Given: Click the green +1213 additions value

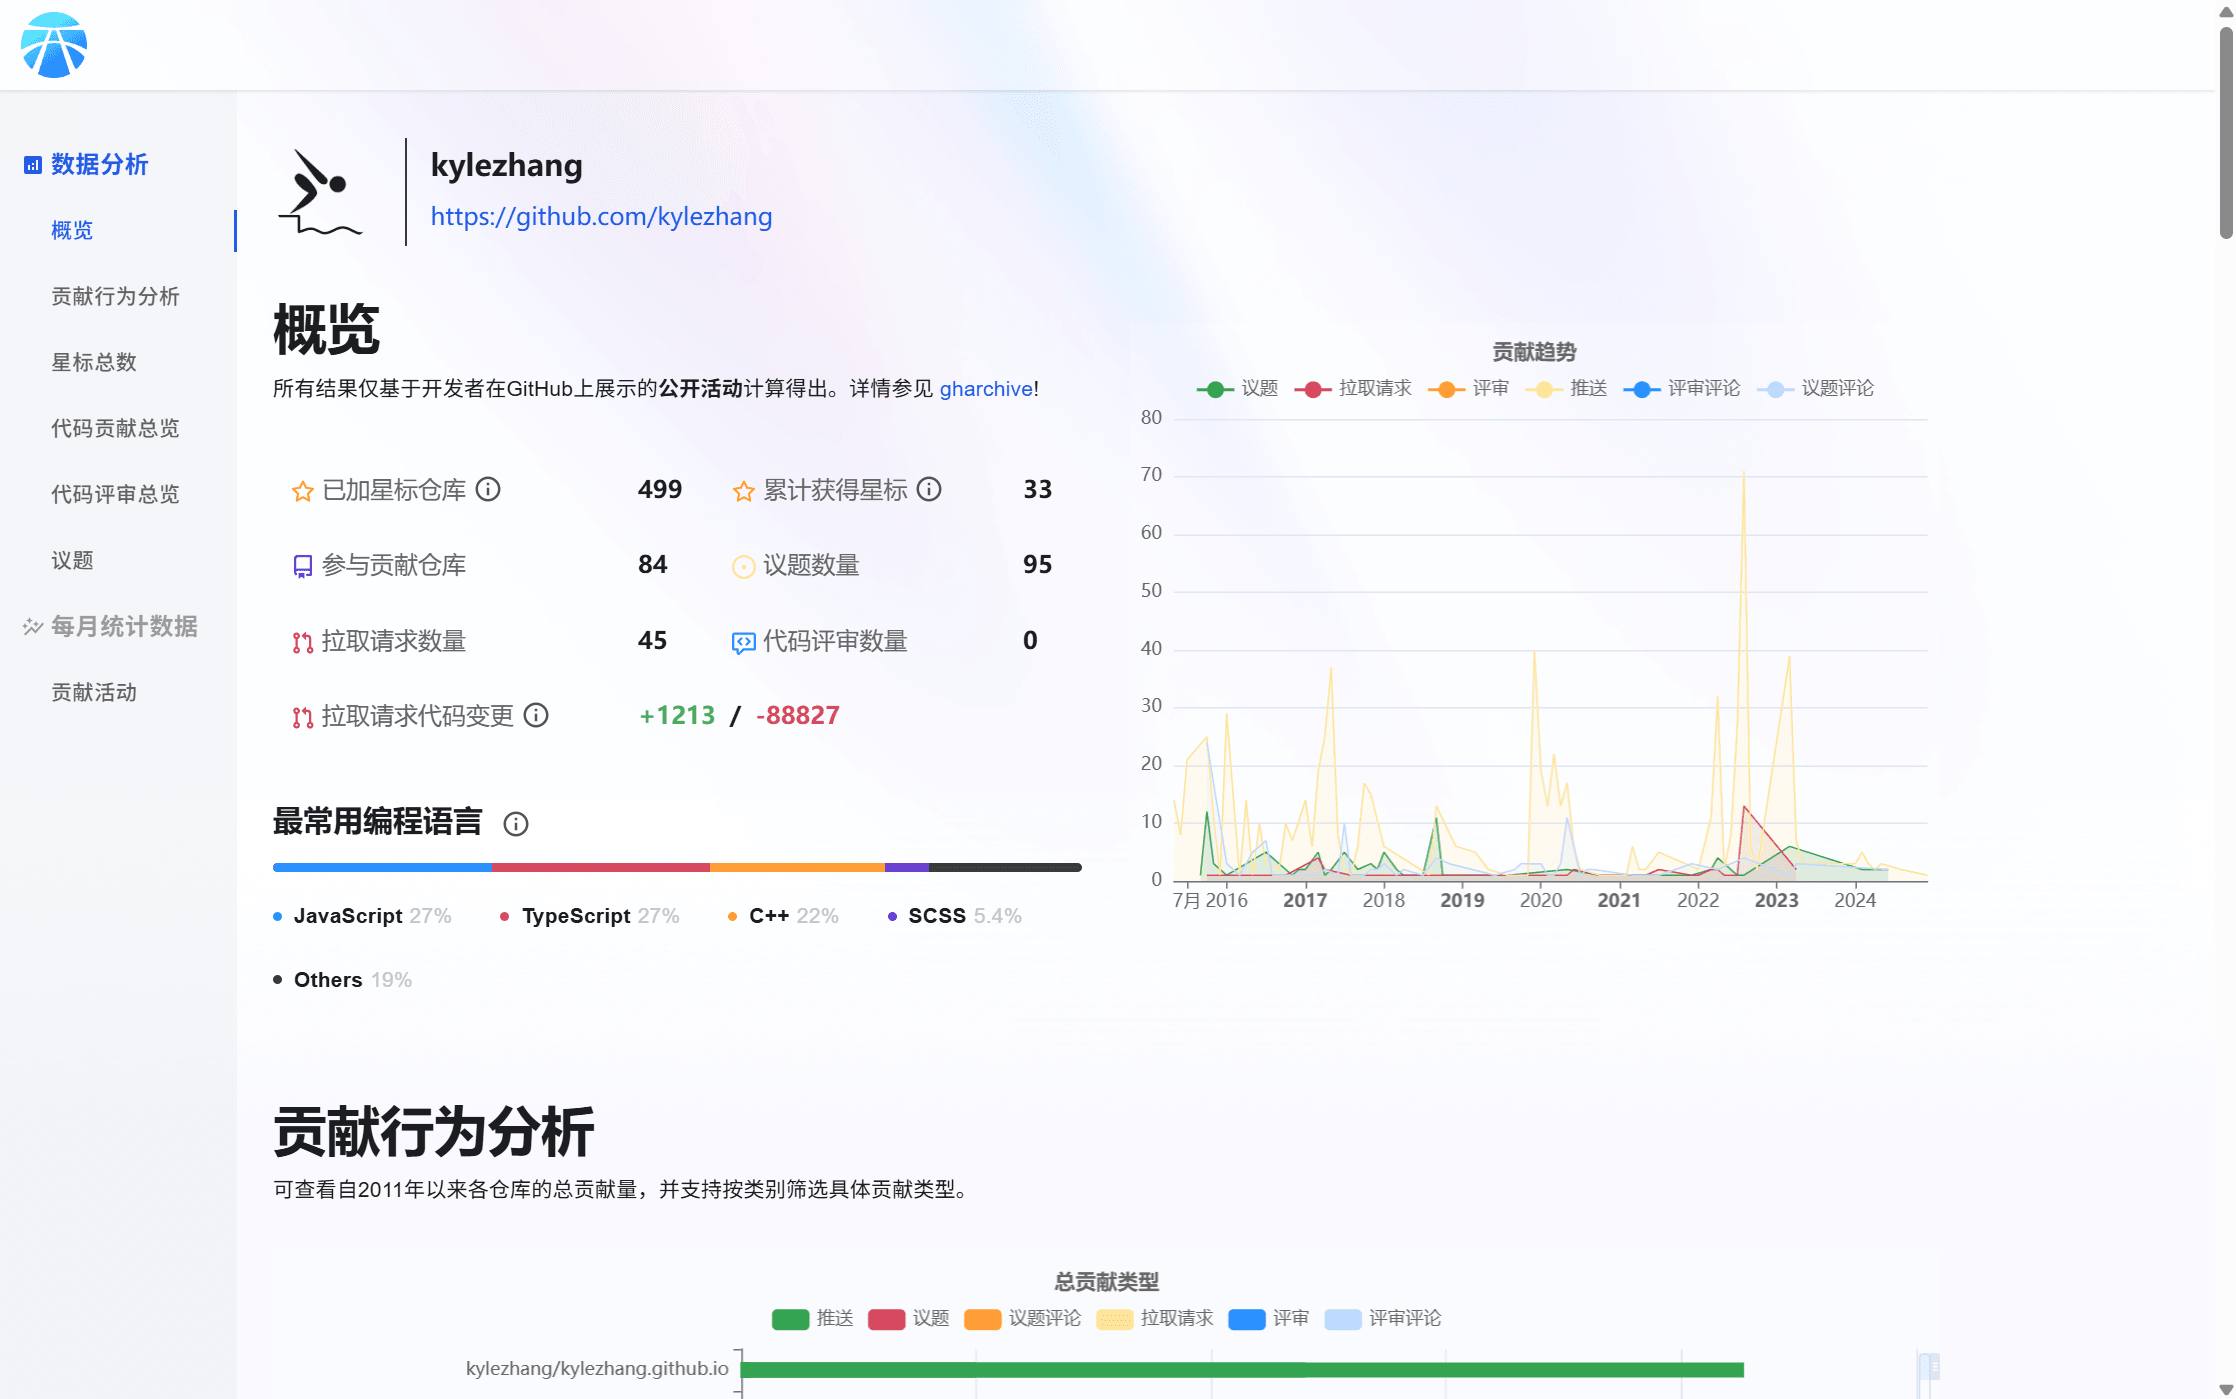Looking at the screenshot, I should [x=677, y=716].
